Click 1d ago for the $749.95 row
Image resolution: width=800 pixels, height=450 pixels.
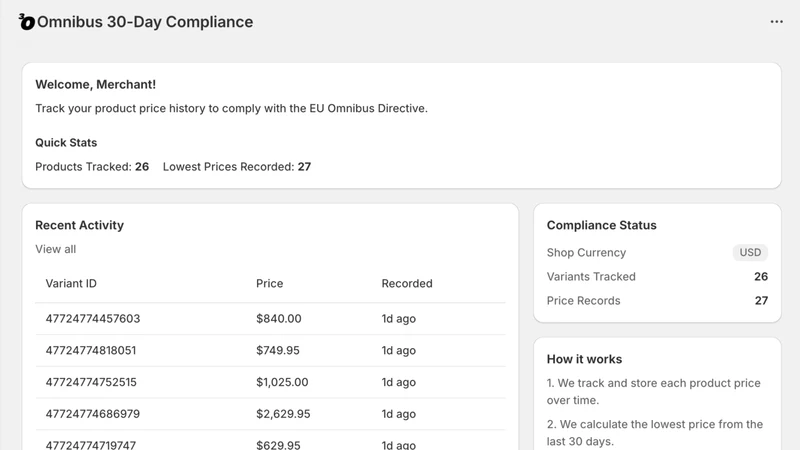click(x=398, y=350)
